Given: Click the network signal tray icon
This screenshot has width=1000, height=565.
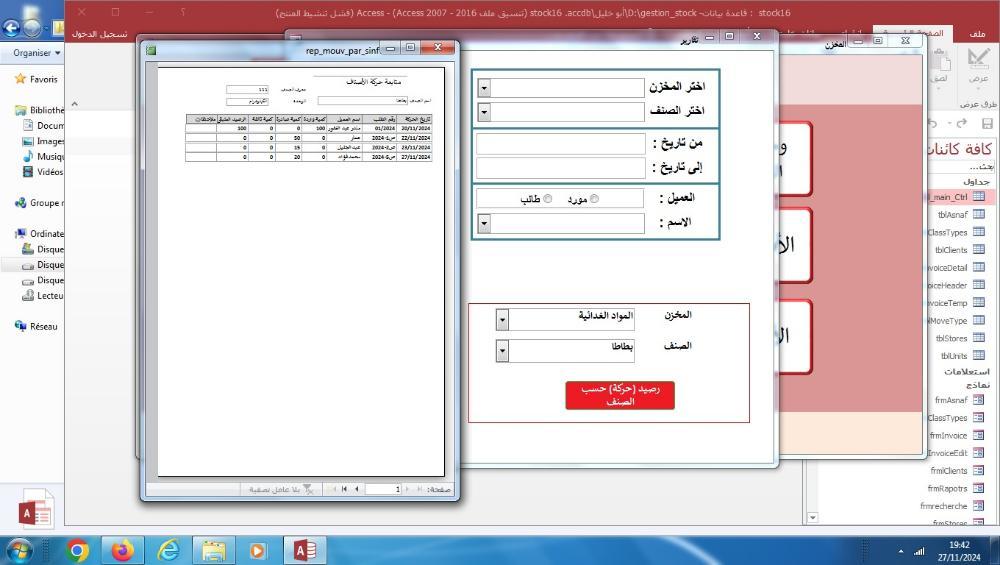Looking at the screenshot, I should pyautogui.click(x=919, y=551).
